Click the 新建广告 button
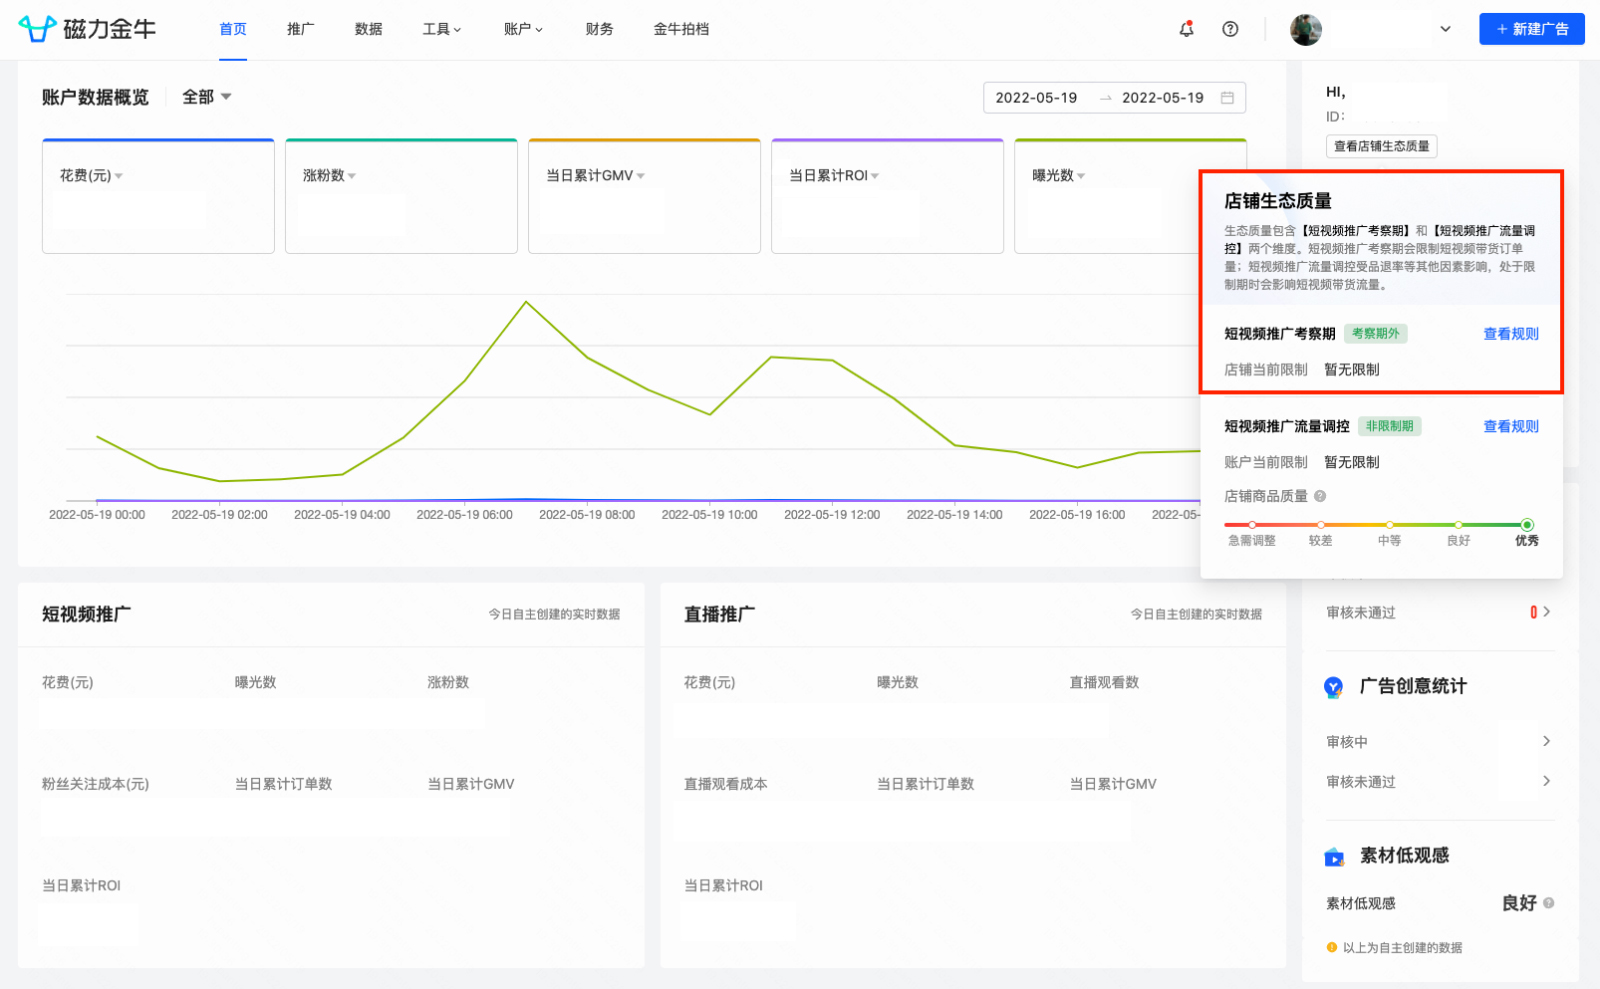This screenshot has width=1600, height=989. (1531, 29)
